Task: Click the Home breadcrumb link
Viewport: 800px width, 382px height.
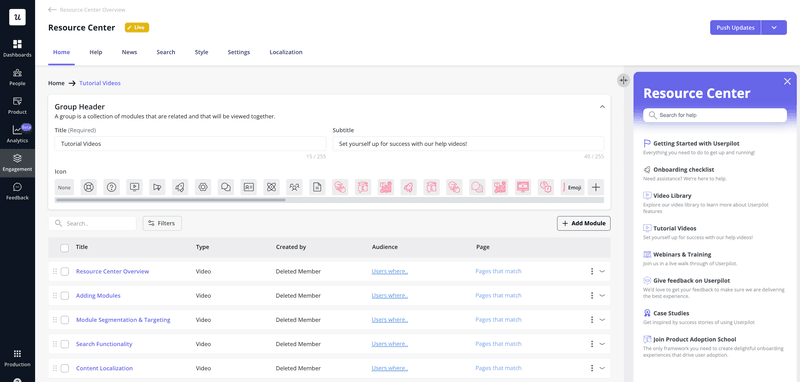Action: [56, 83]
